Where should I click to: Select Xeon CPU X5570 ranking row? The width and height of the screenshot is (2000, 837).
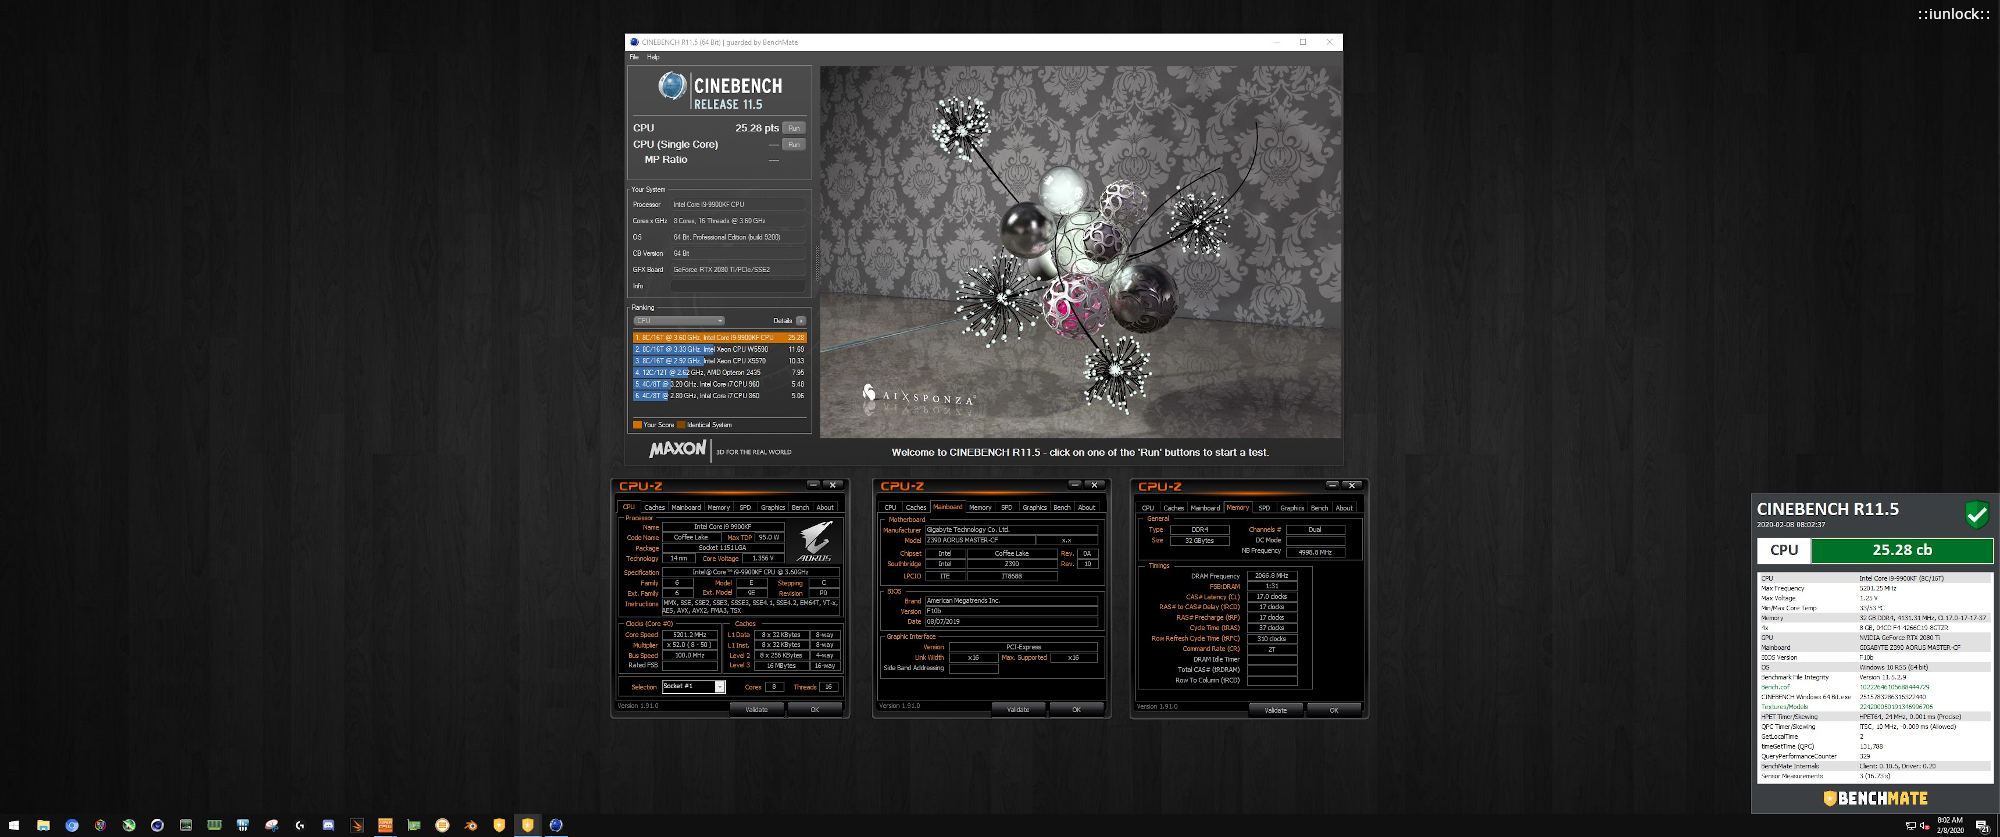(x=720, y=361)
